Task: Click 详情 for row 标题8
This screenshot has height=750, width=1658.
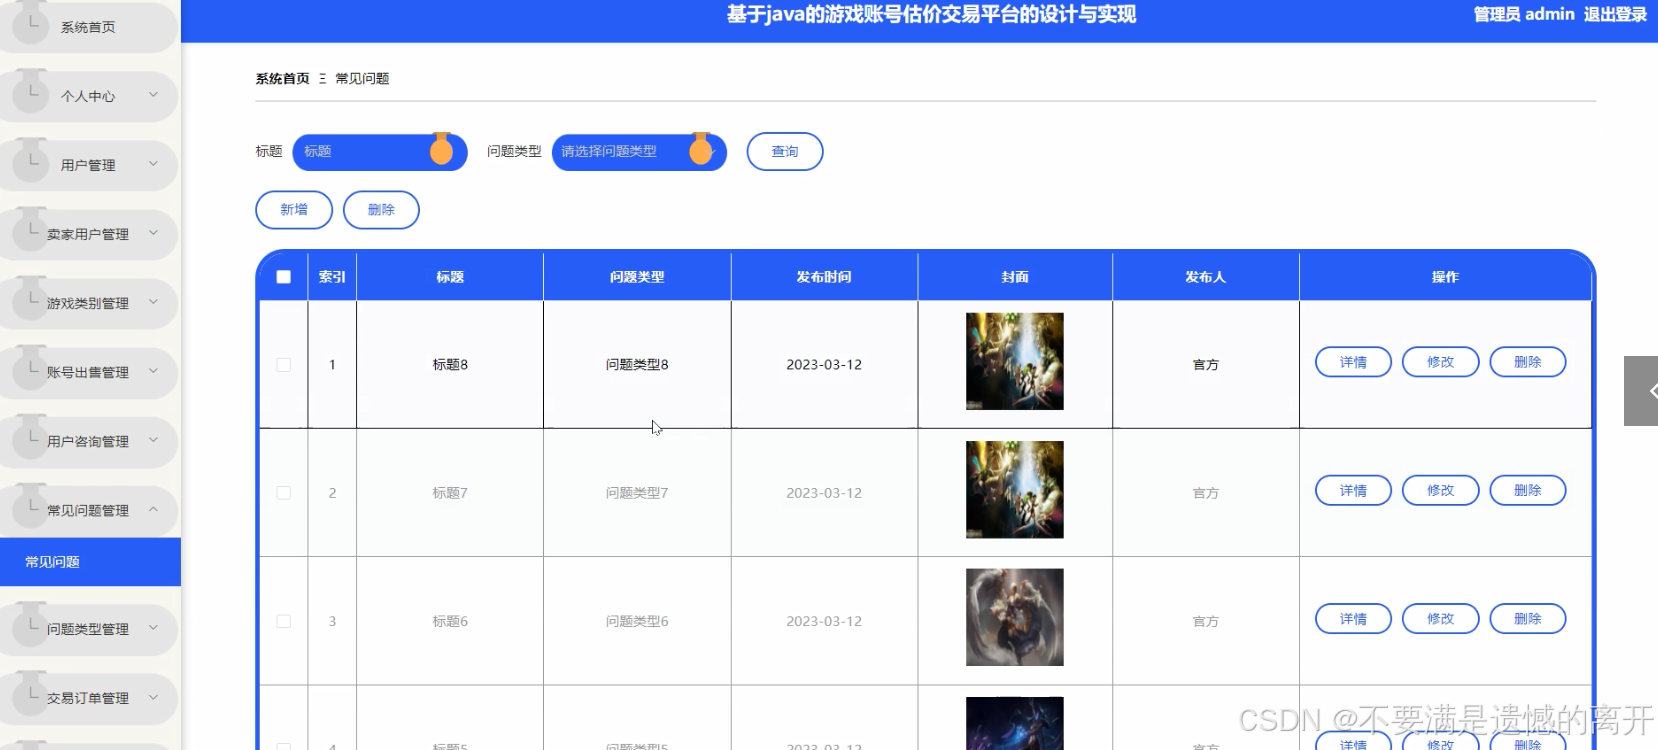Action: pyautogui.click(x=1353, y=362)
